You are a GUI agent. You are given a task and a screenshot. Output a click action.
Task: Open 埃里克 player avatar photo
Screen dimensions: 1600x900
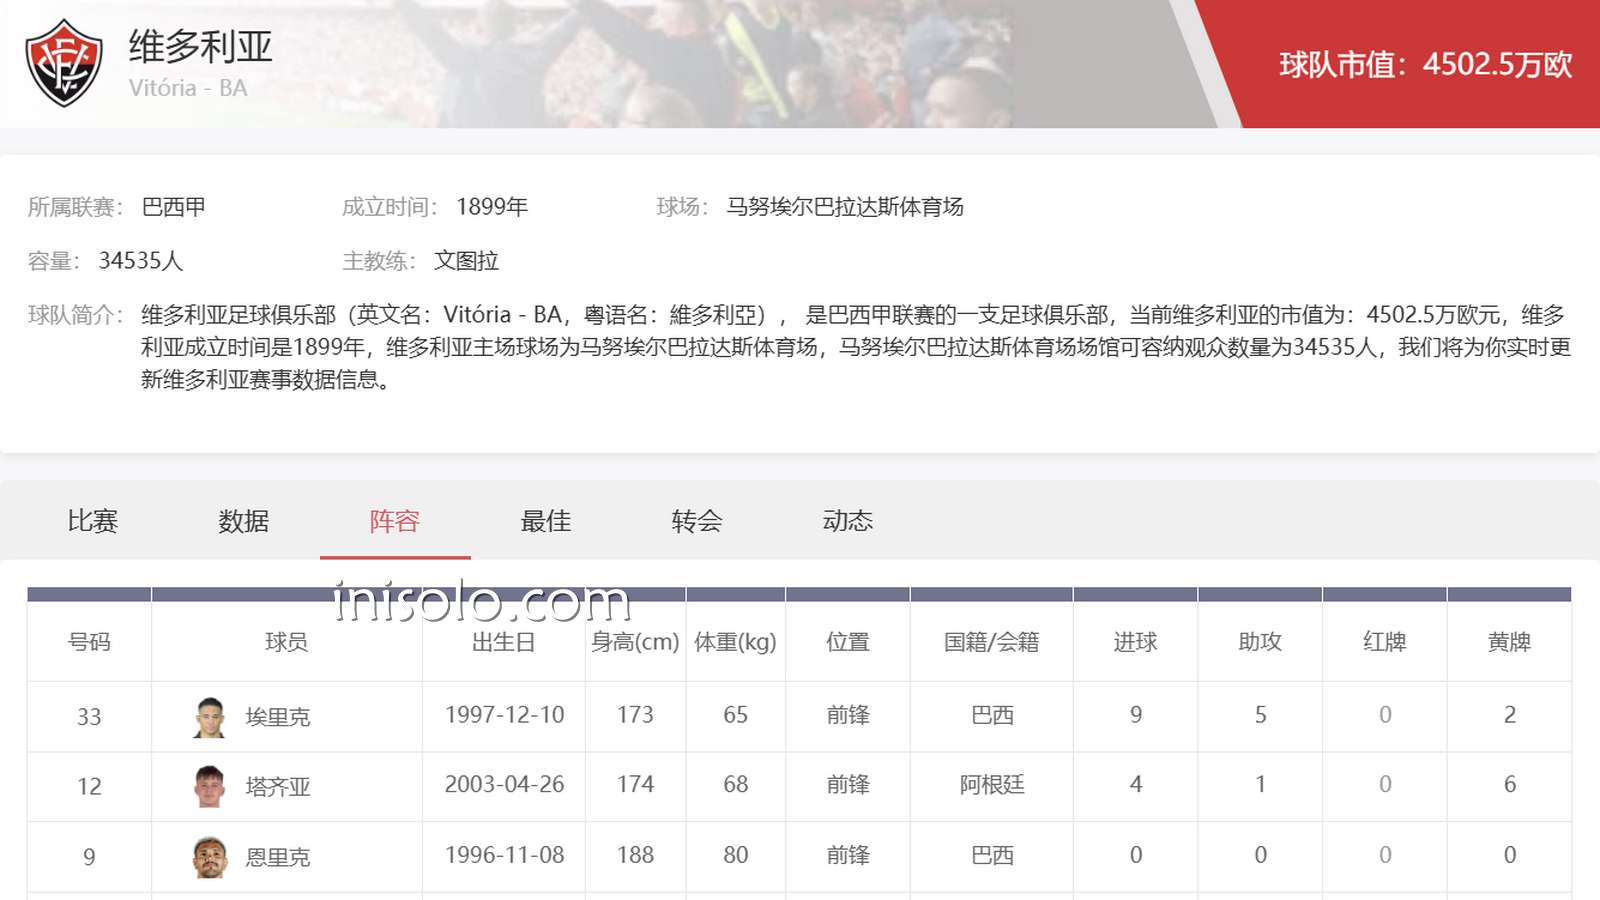pos(209,717)
